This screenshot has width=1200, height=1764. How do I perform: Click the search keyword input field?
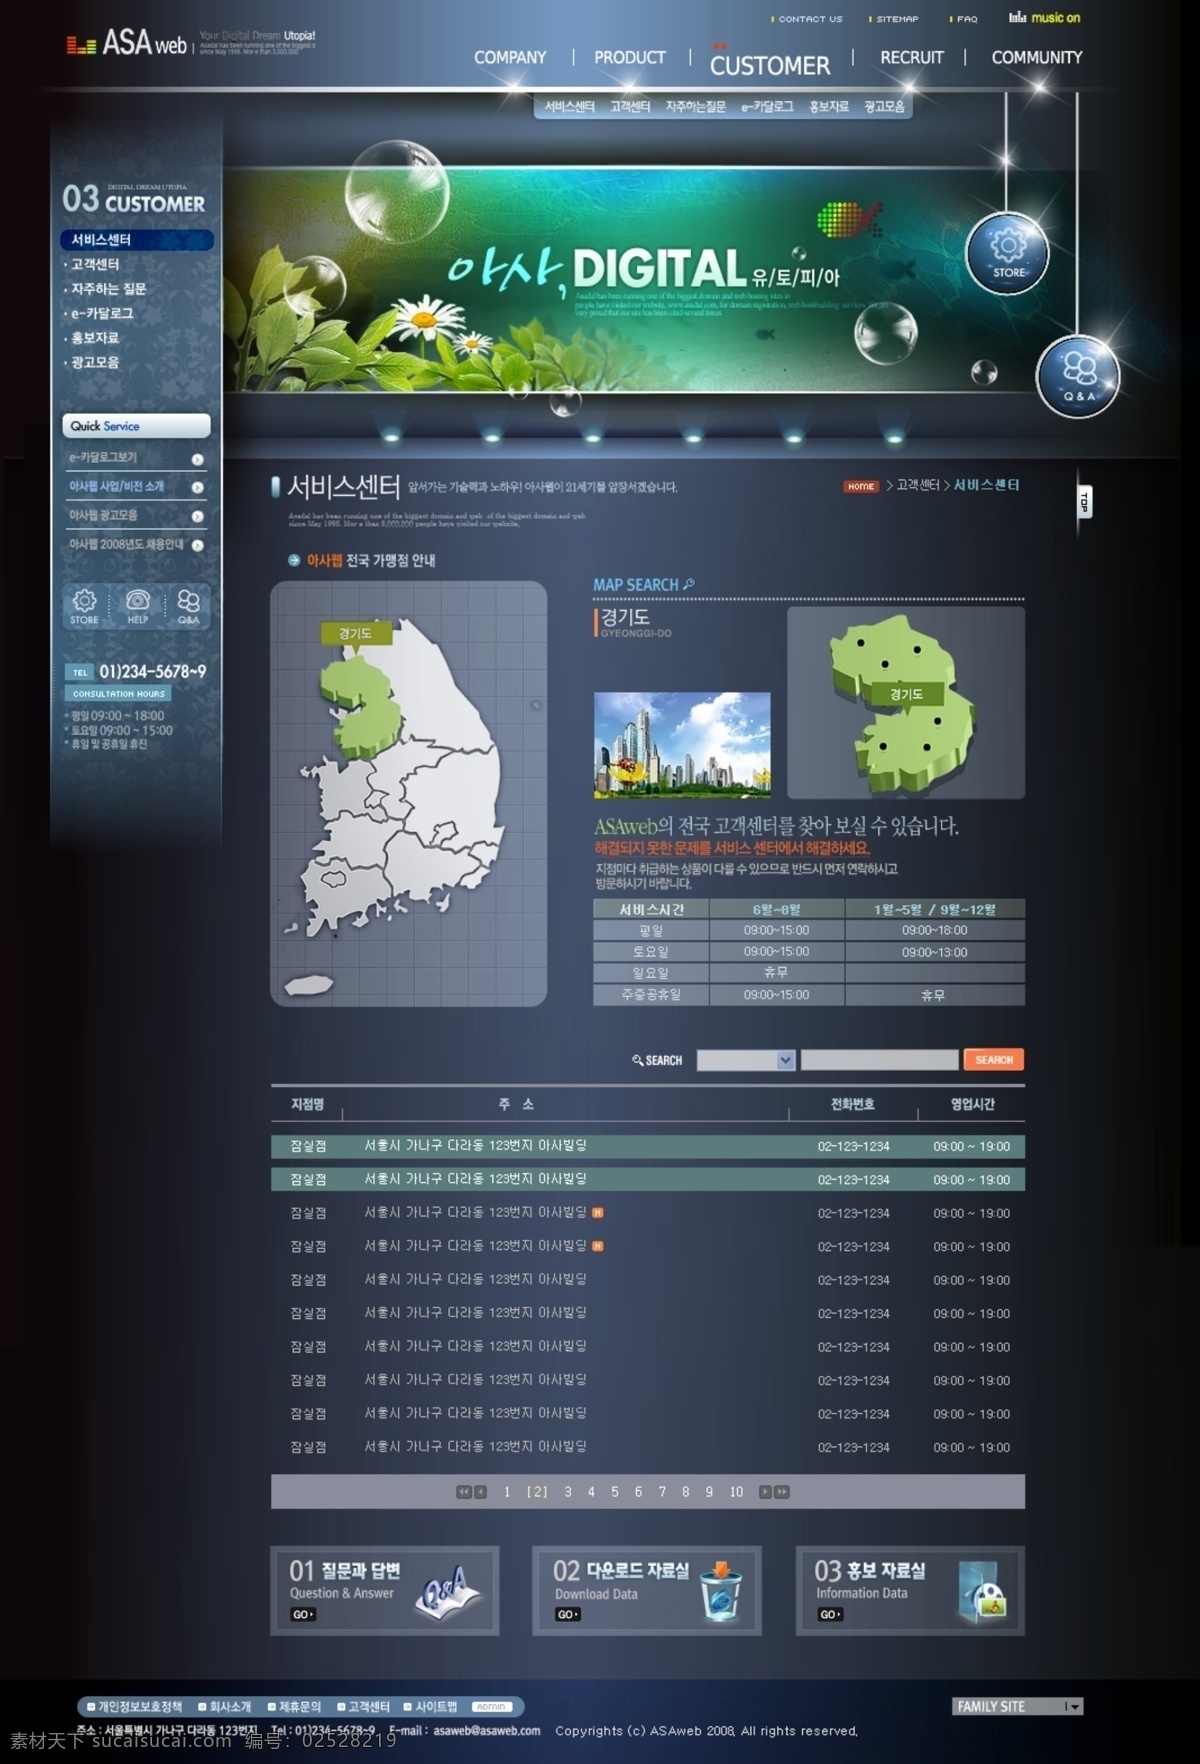click(880, 1060)
